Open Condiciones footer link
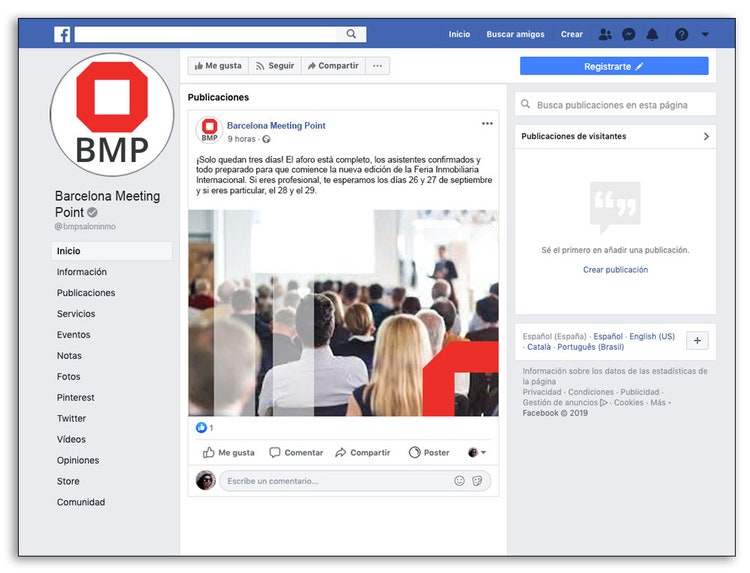Viewport: 750px width, 573px height. tap(591, 392)
